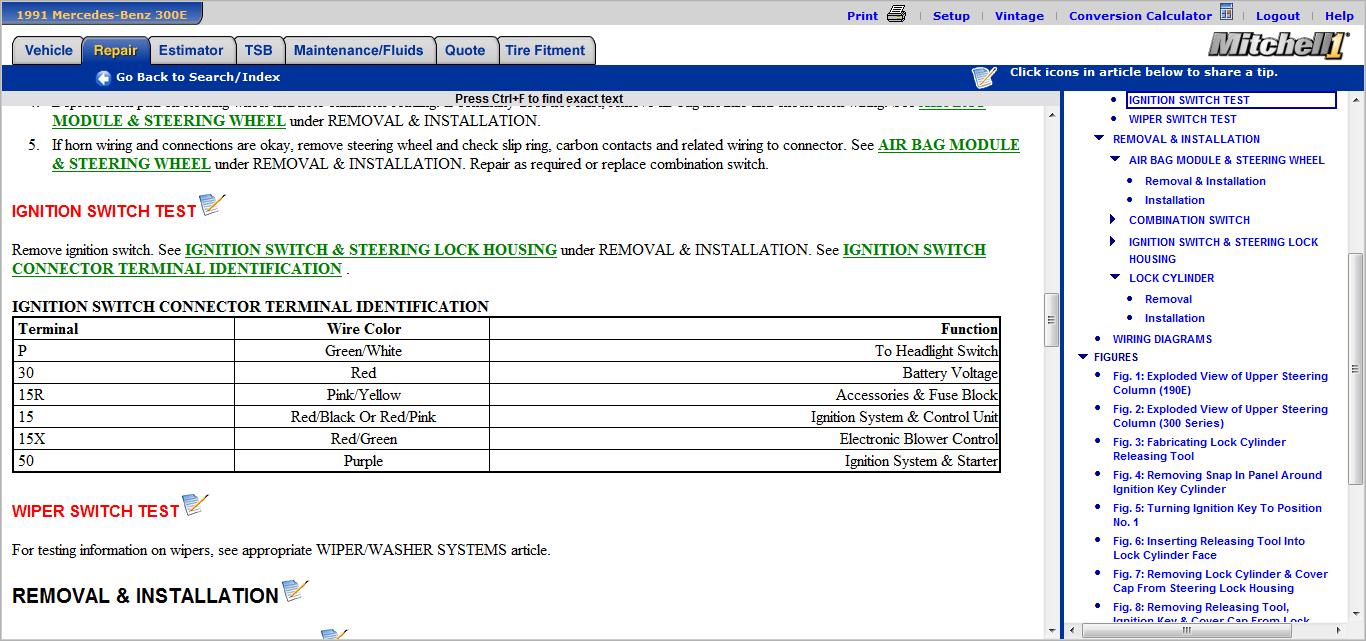Screen dimensions: 1366x641
Task: Open Fig. 1 Exploded View (190E)
Action: click(x=1220, y=383)
